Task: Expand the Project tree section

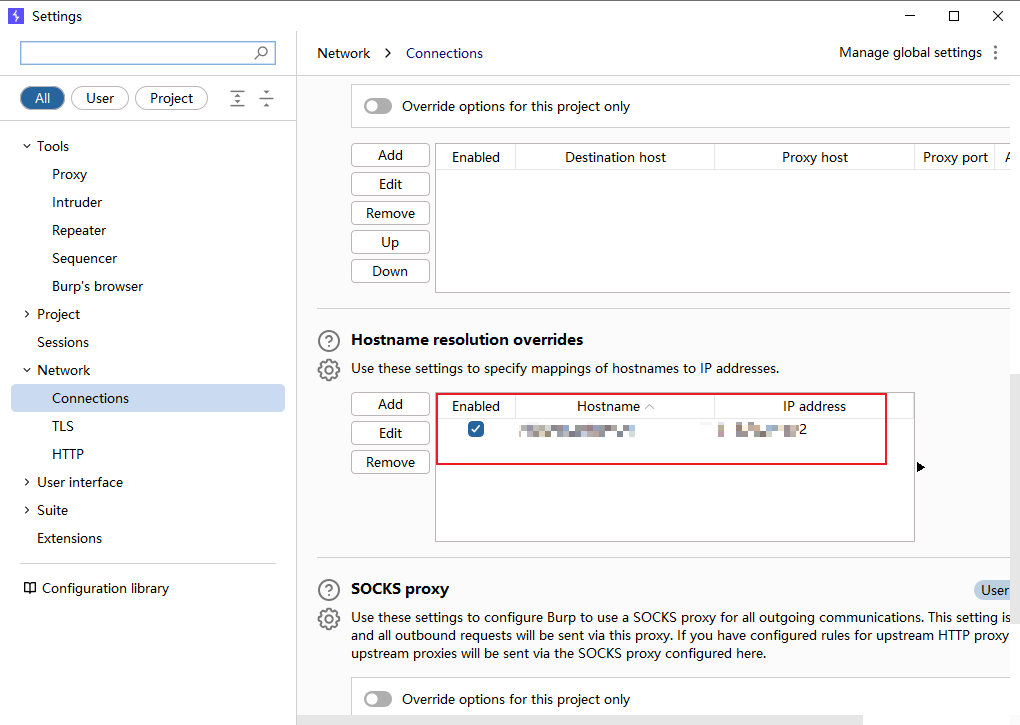Action: pos(27,314)
